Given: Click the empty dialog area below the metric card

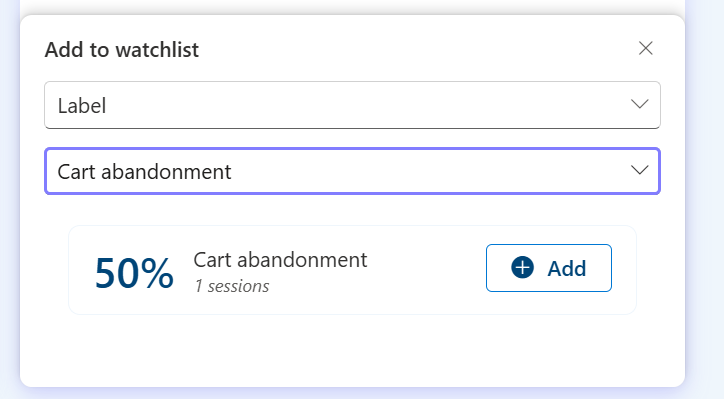Looking at the screenshot, I should (352, 350).
